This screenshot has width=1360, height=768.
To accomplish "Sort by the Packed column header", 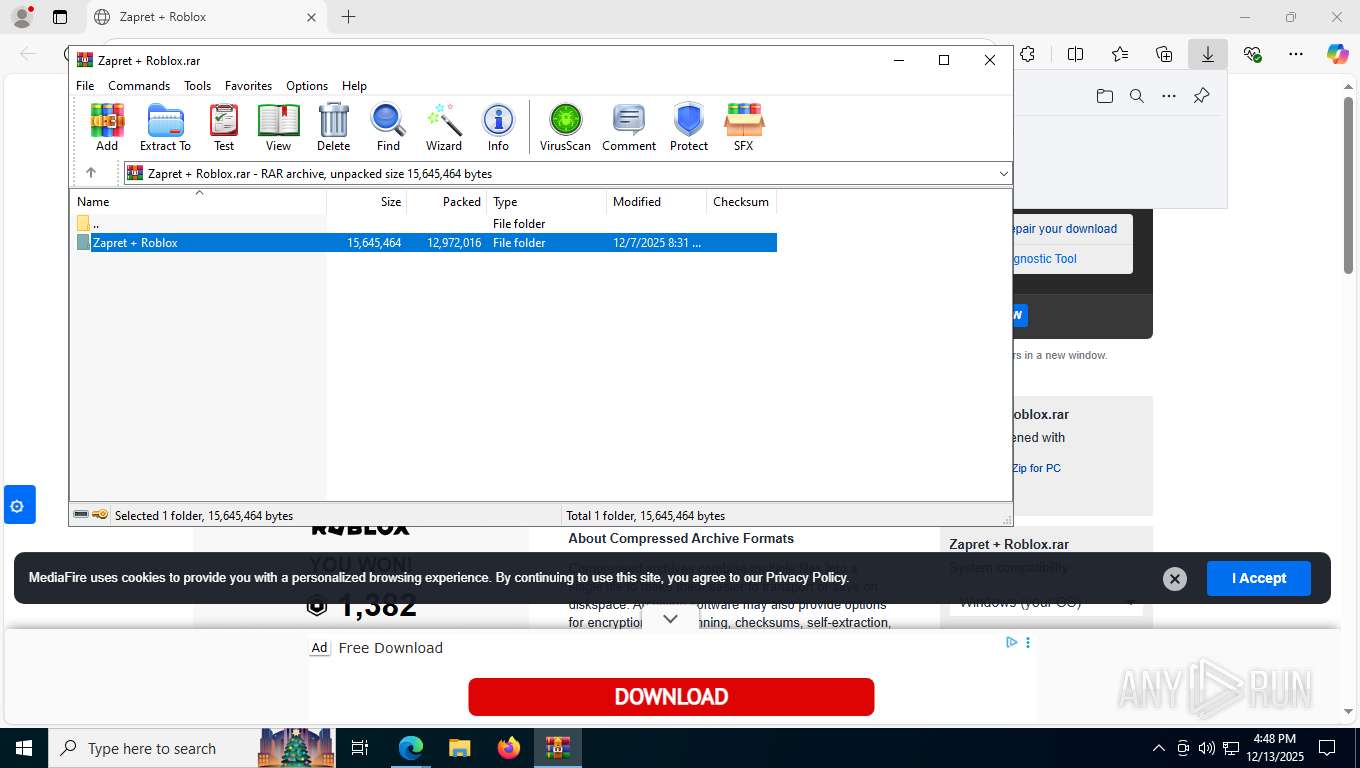I will [447, 201].
